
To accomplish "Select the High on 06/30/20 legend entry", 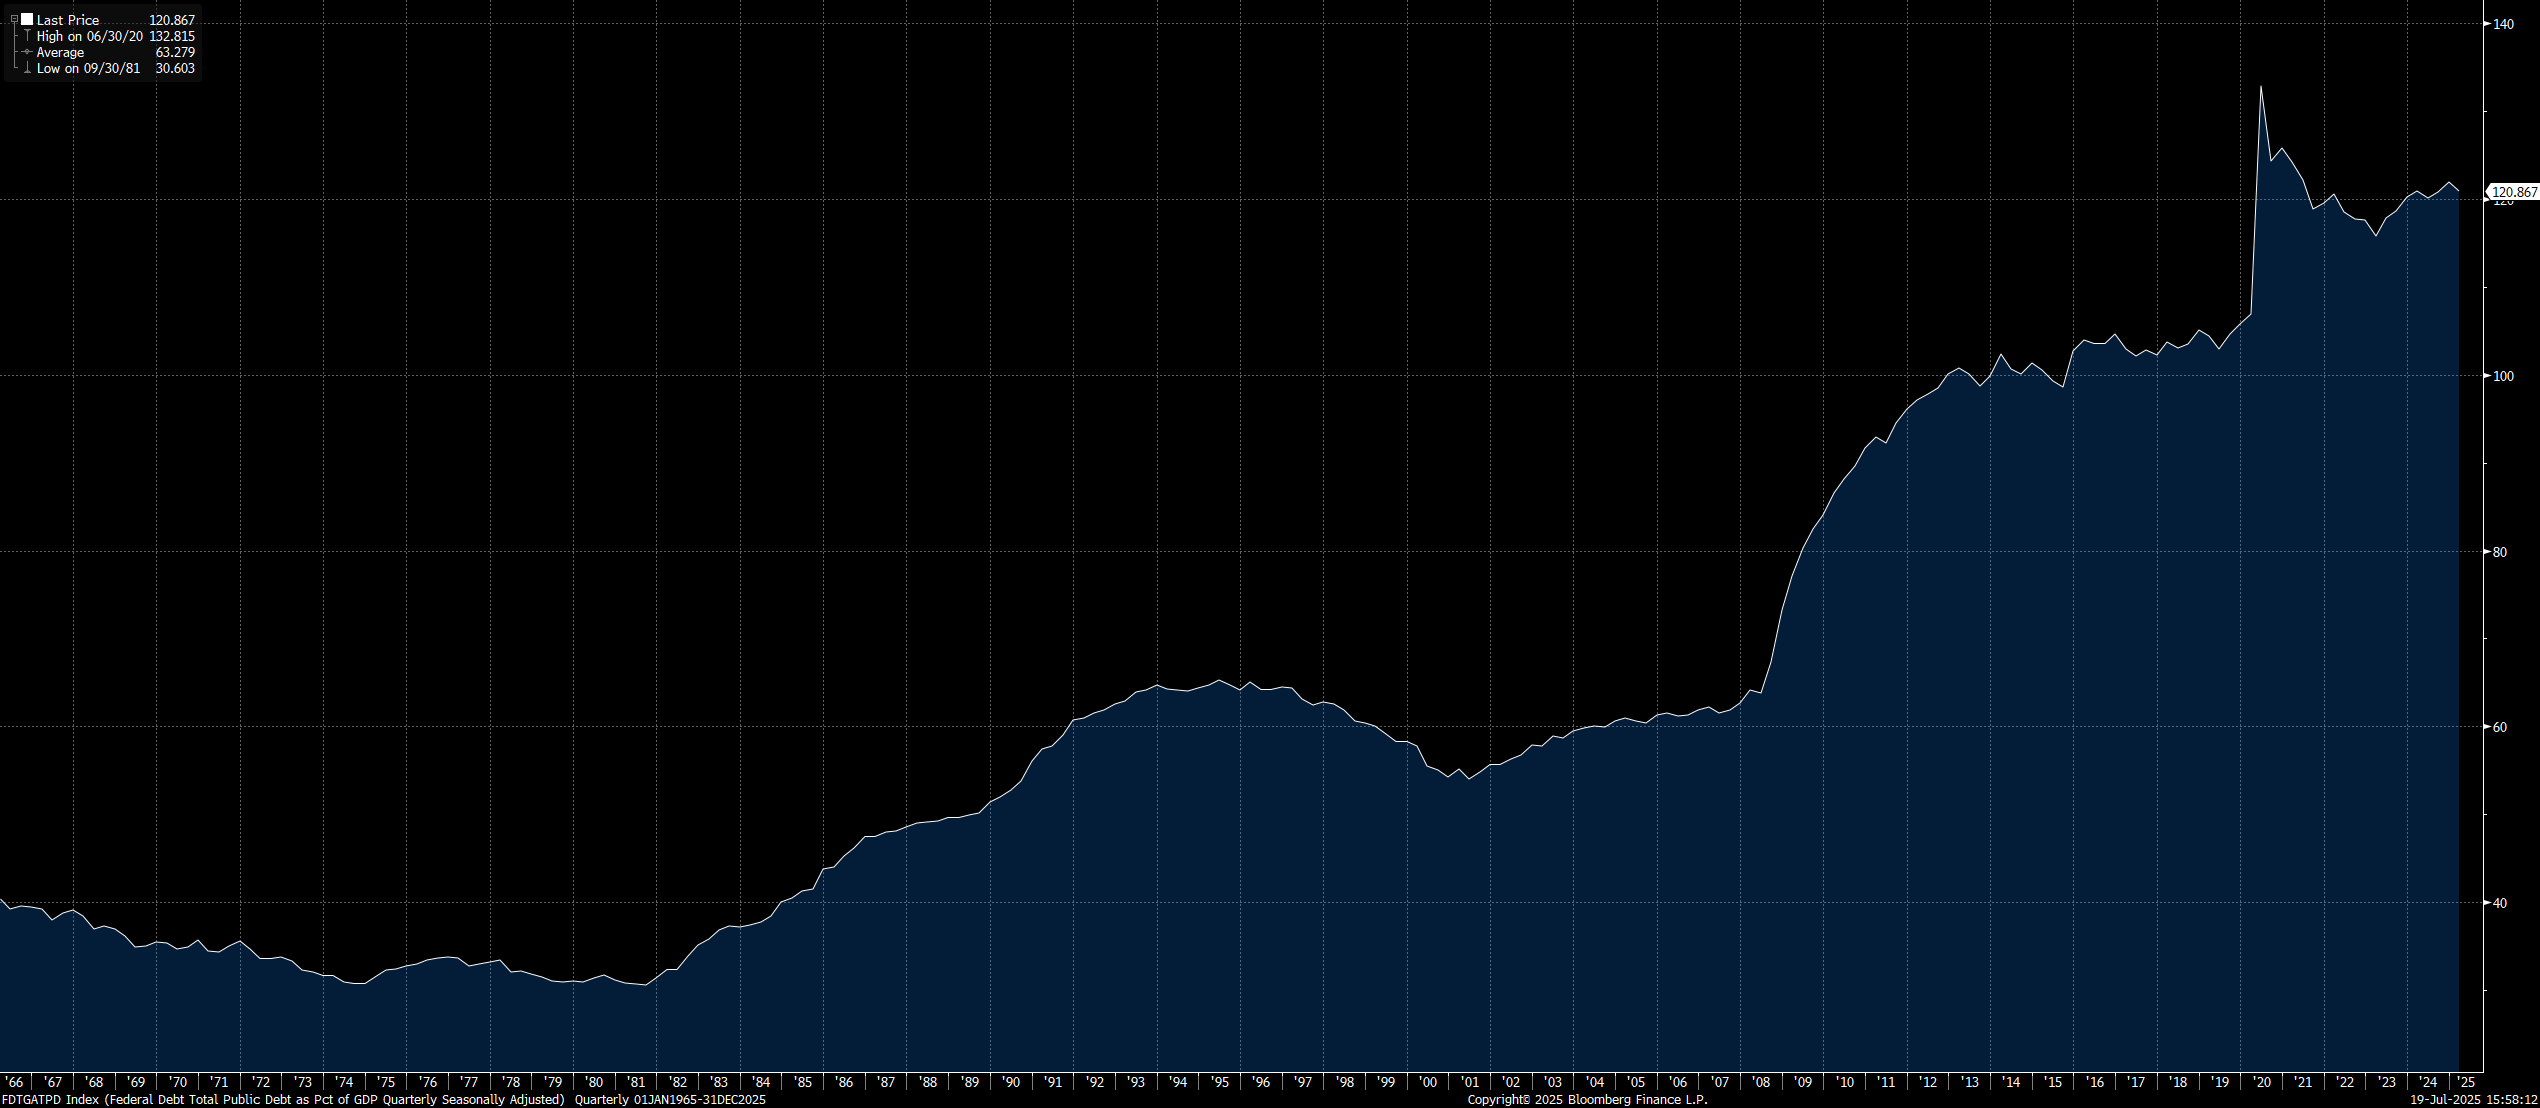I will click(x=90, y=36).
